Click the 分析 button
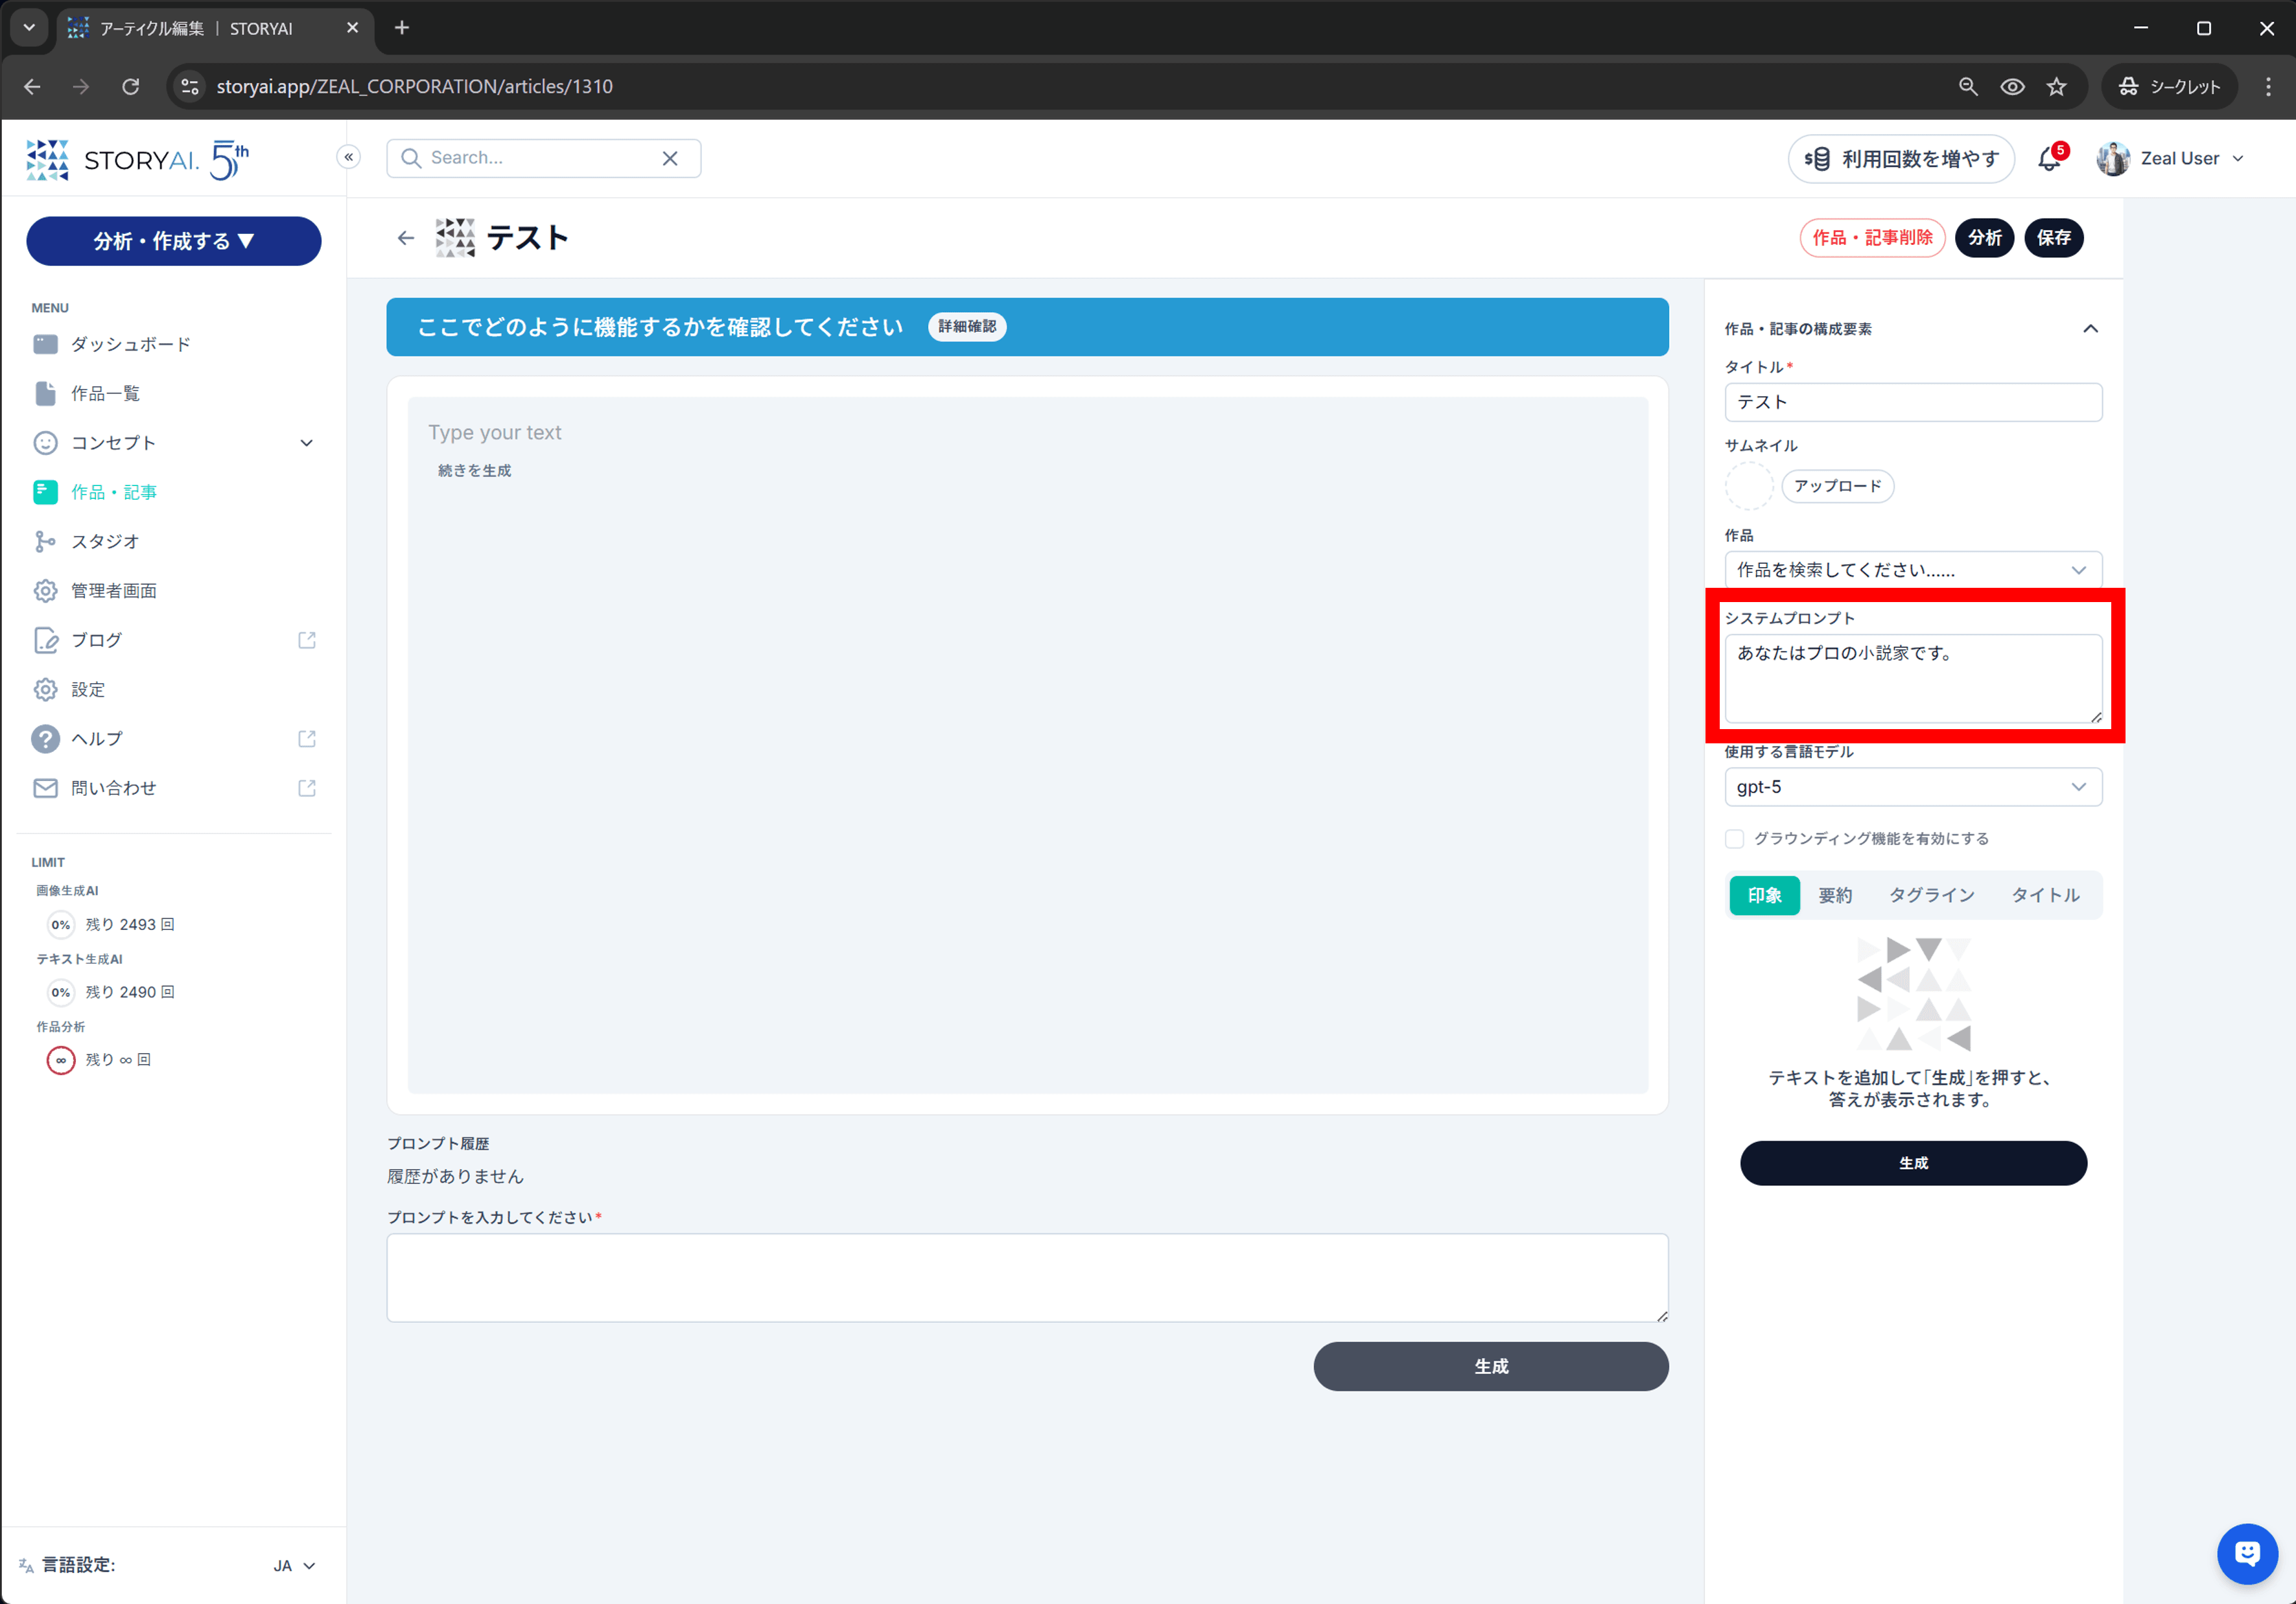Screen dimensions: 2296x1604 (x=1984, y=238)
